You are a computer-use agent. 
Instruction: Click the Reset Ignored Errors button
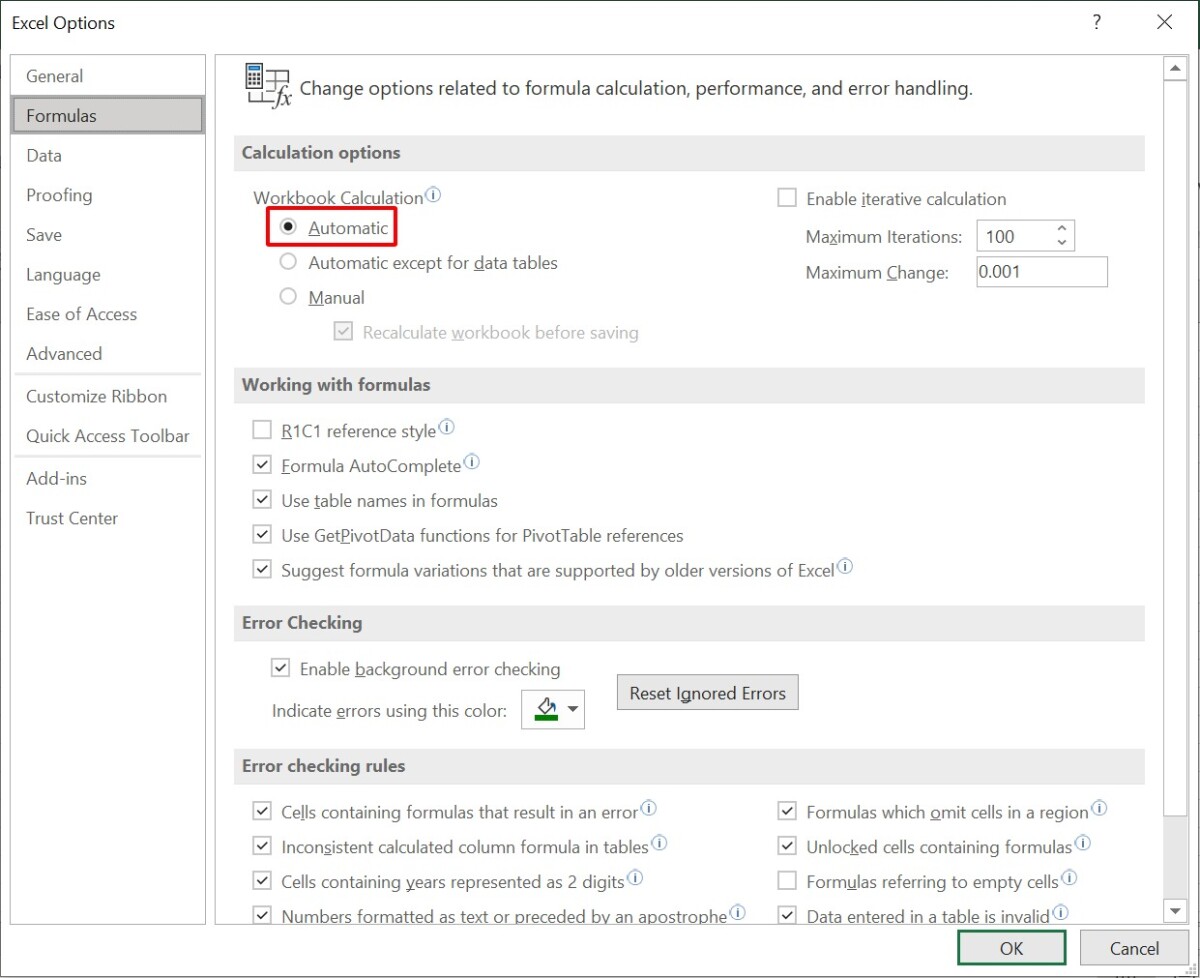tap(707, 693)
